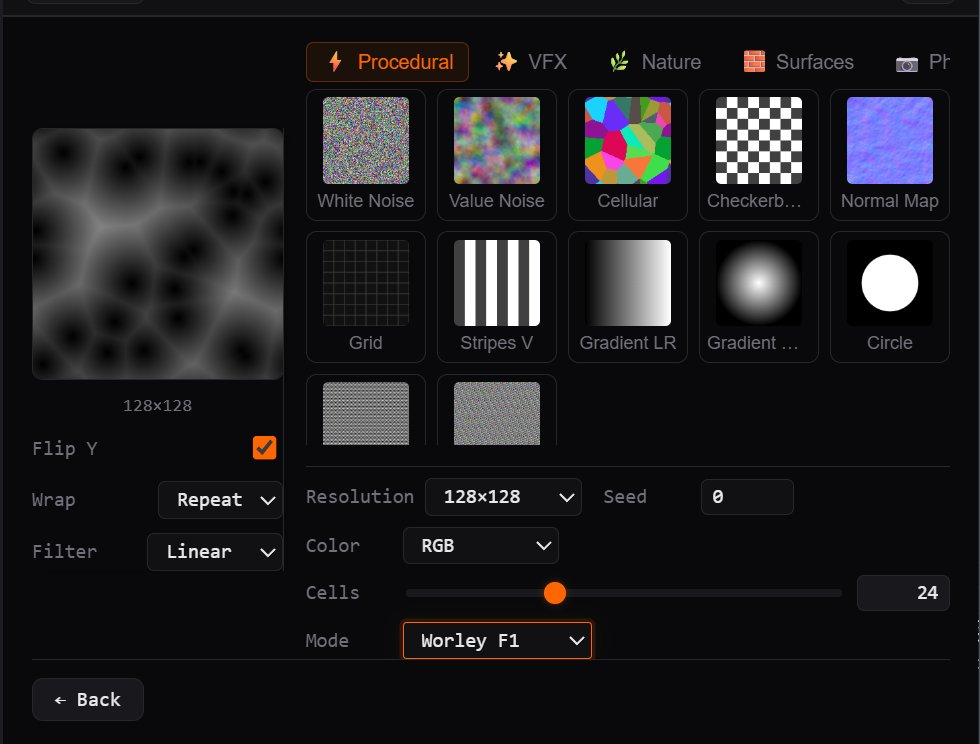Choose the Normal Map texture preset
The width and height of the screenshot is (980, 744).
pyautogui.click(x=889, y=155)
